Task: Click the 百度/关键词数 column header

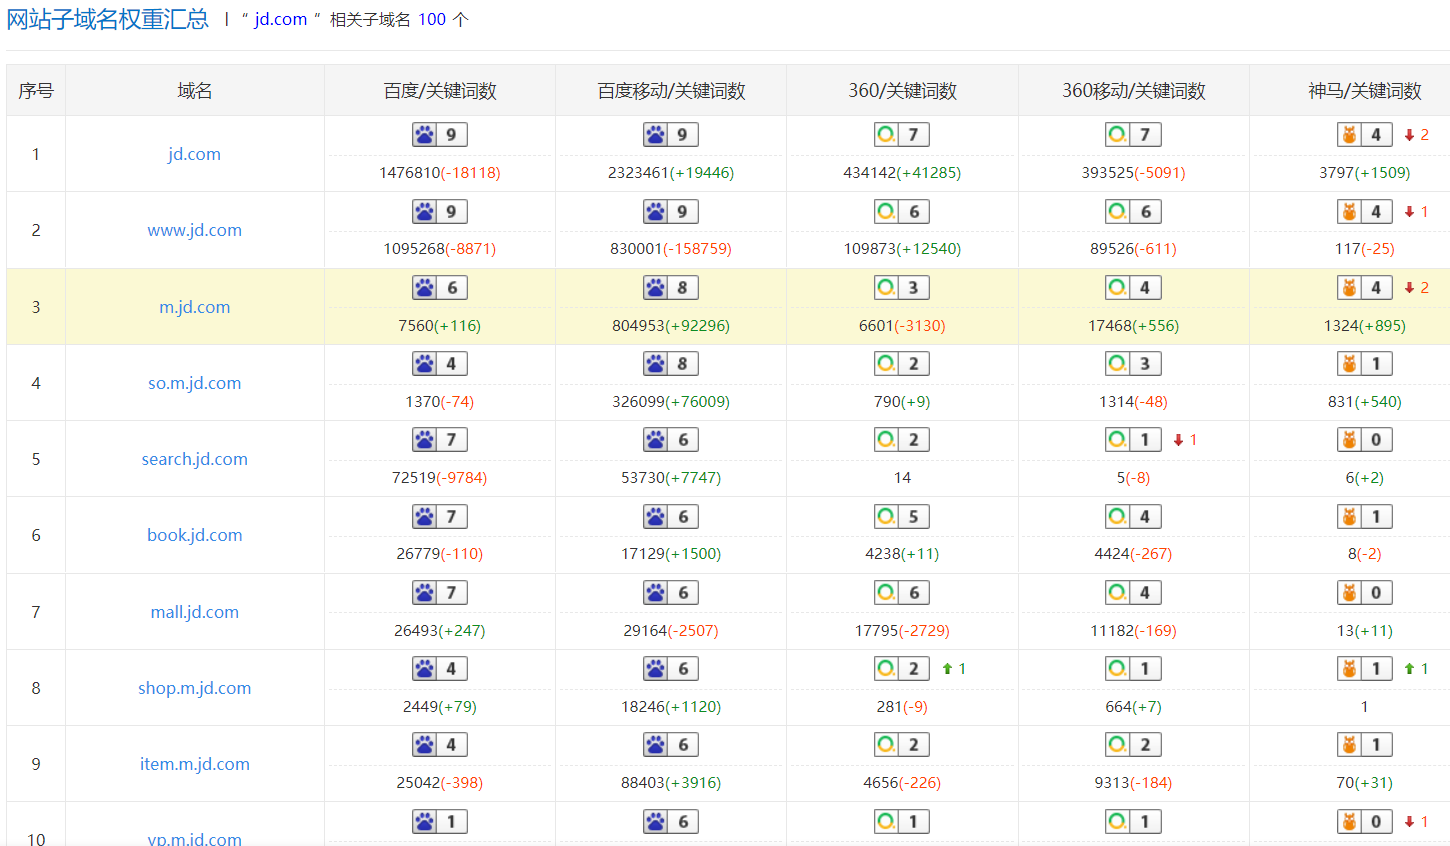Action: 440,91
